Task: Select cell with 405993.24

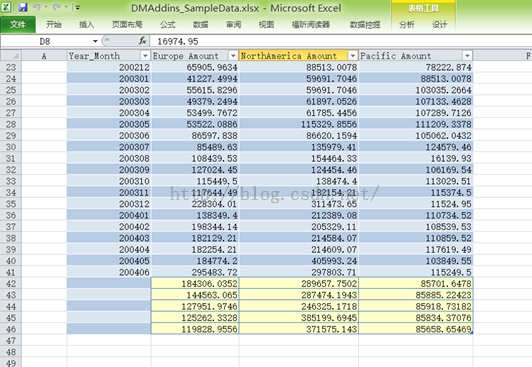Action: pyautogui.click(x=299, y=261)
